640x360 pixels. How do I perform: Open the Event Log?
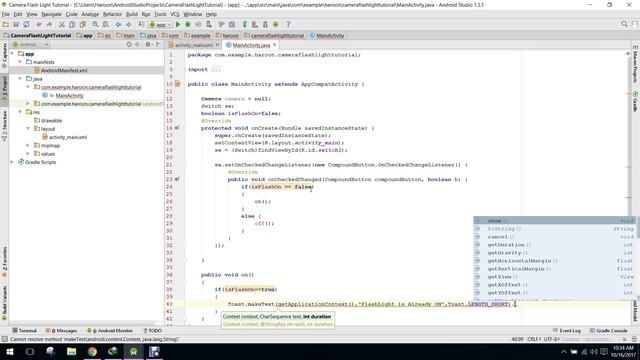pyautogui.click(x=567, y=331)
